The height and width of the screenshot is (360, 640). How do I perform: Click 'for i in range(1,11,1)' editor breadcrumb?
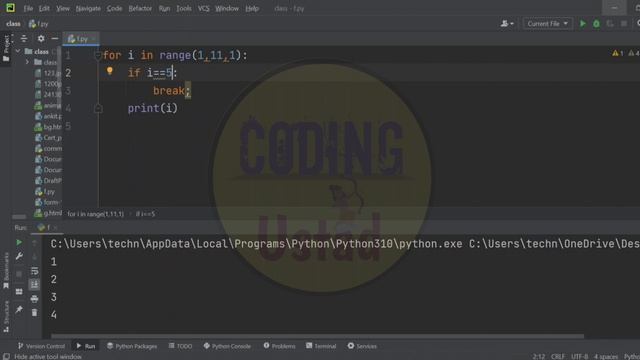click(x=96, y=214)
